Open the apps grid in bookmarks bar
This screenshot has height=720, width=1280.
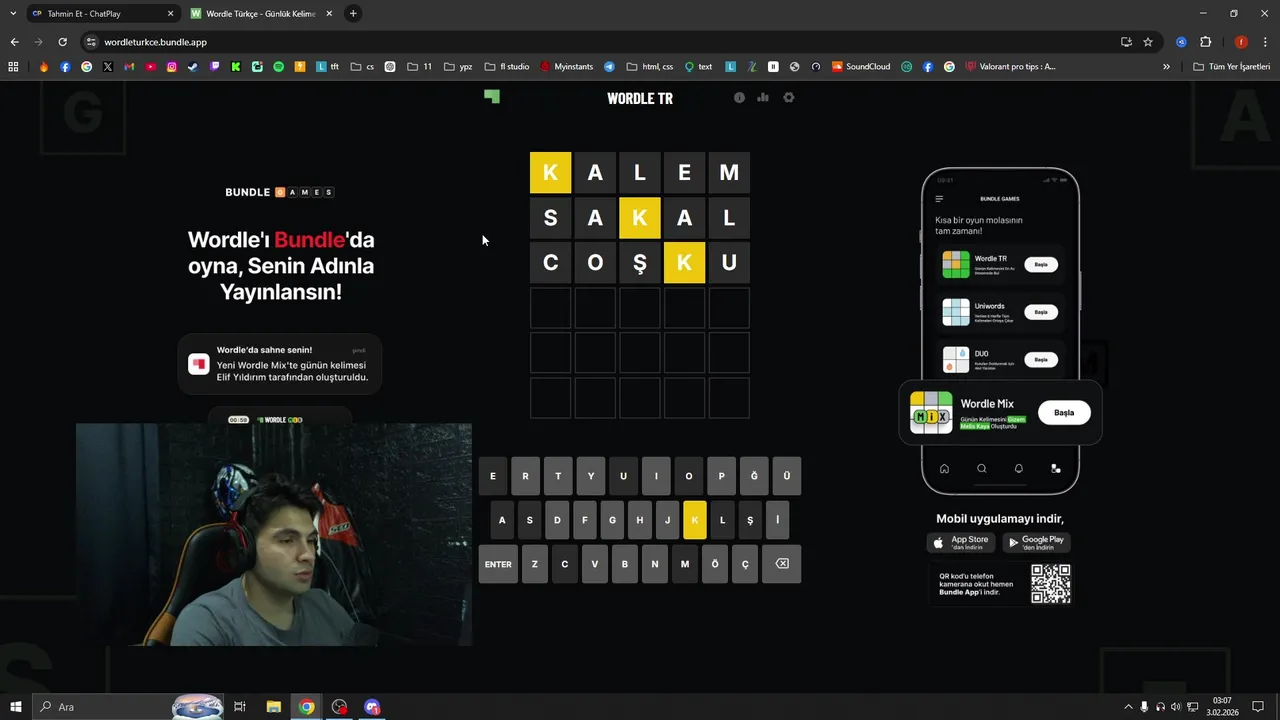click(13, 67)
